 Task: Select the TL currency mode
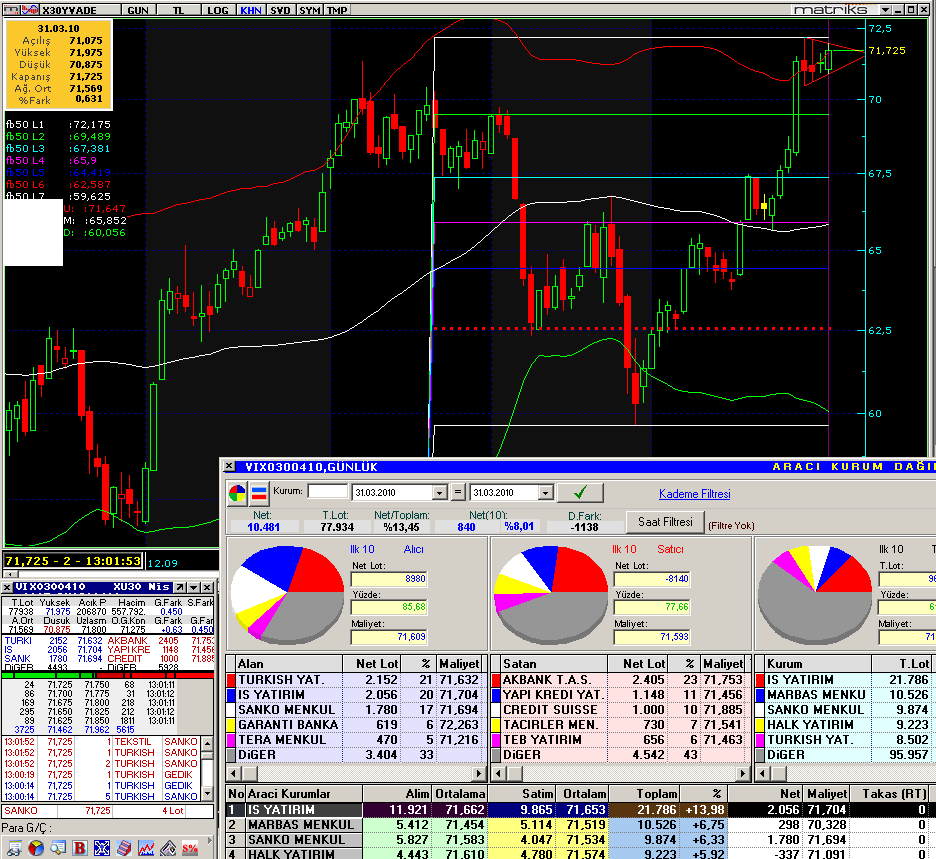(178, 10)
